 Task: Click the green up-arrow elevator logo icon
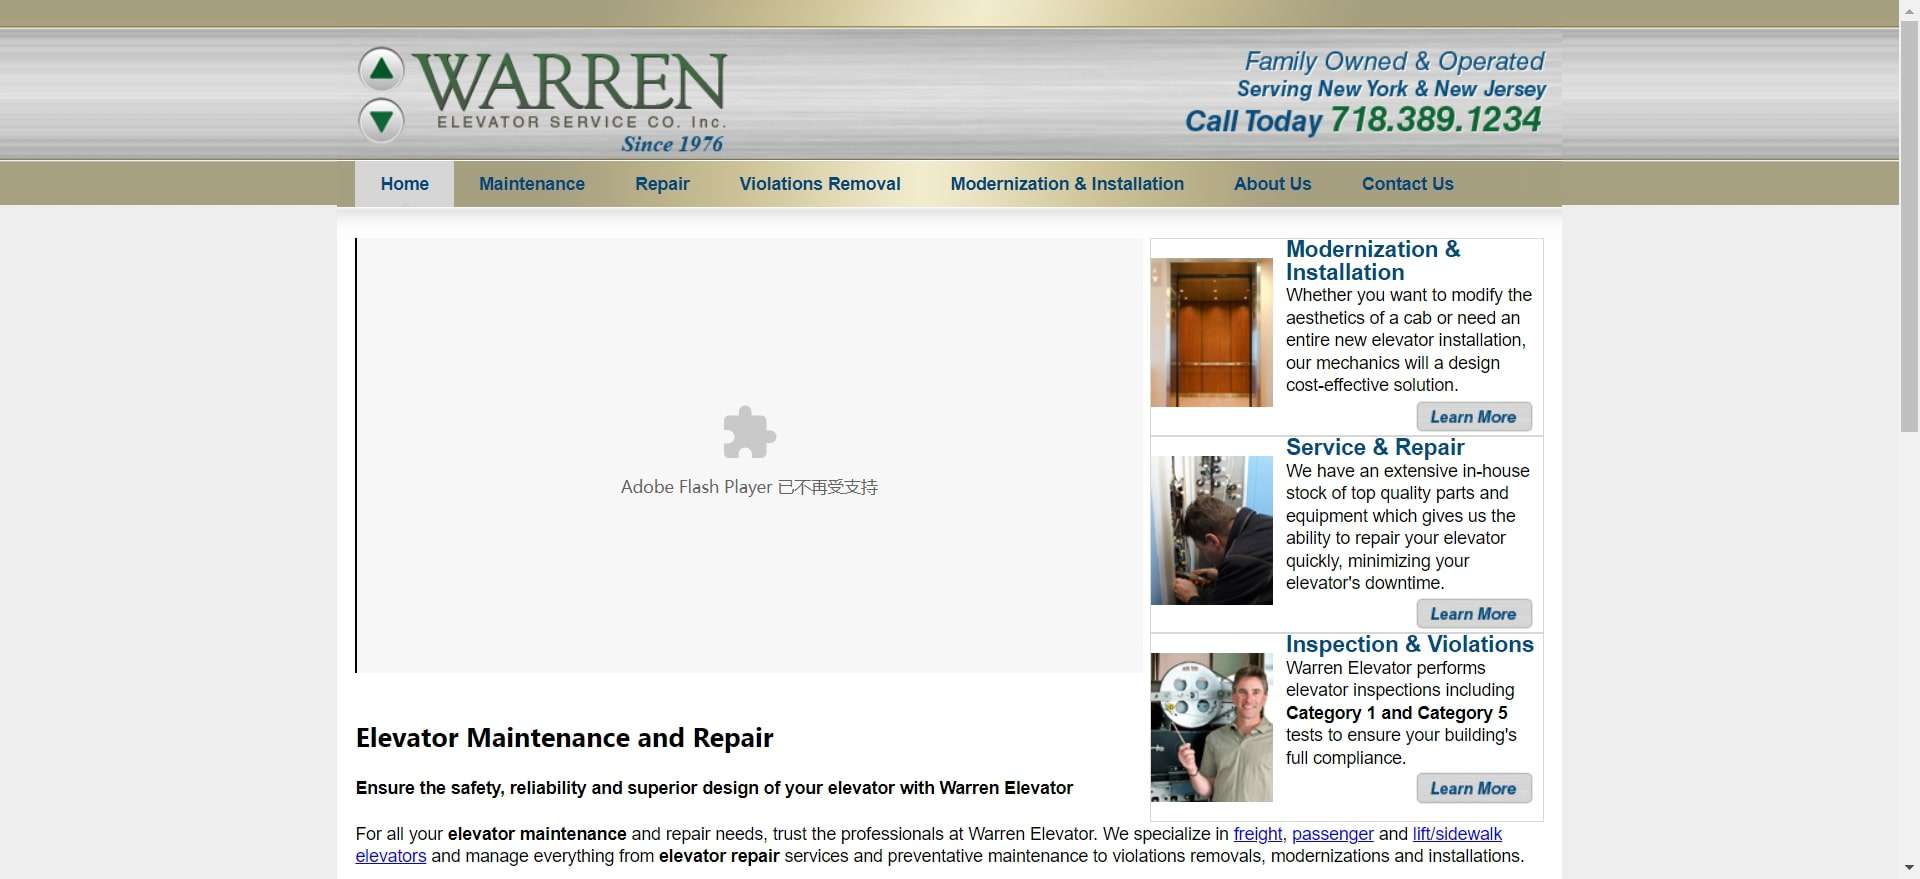[x=381, y=70]
